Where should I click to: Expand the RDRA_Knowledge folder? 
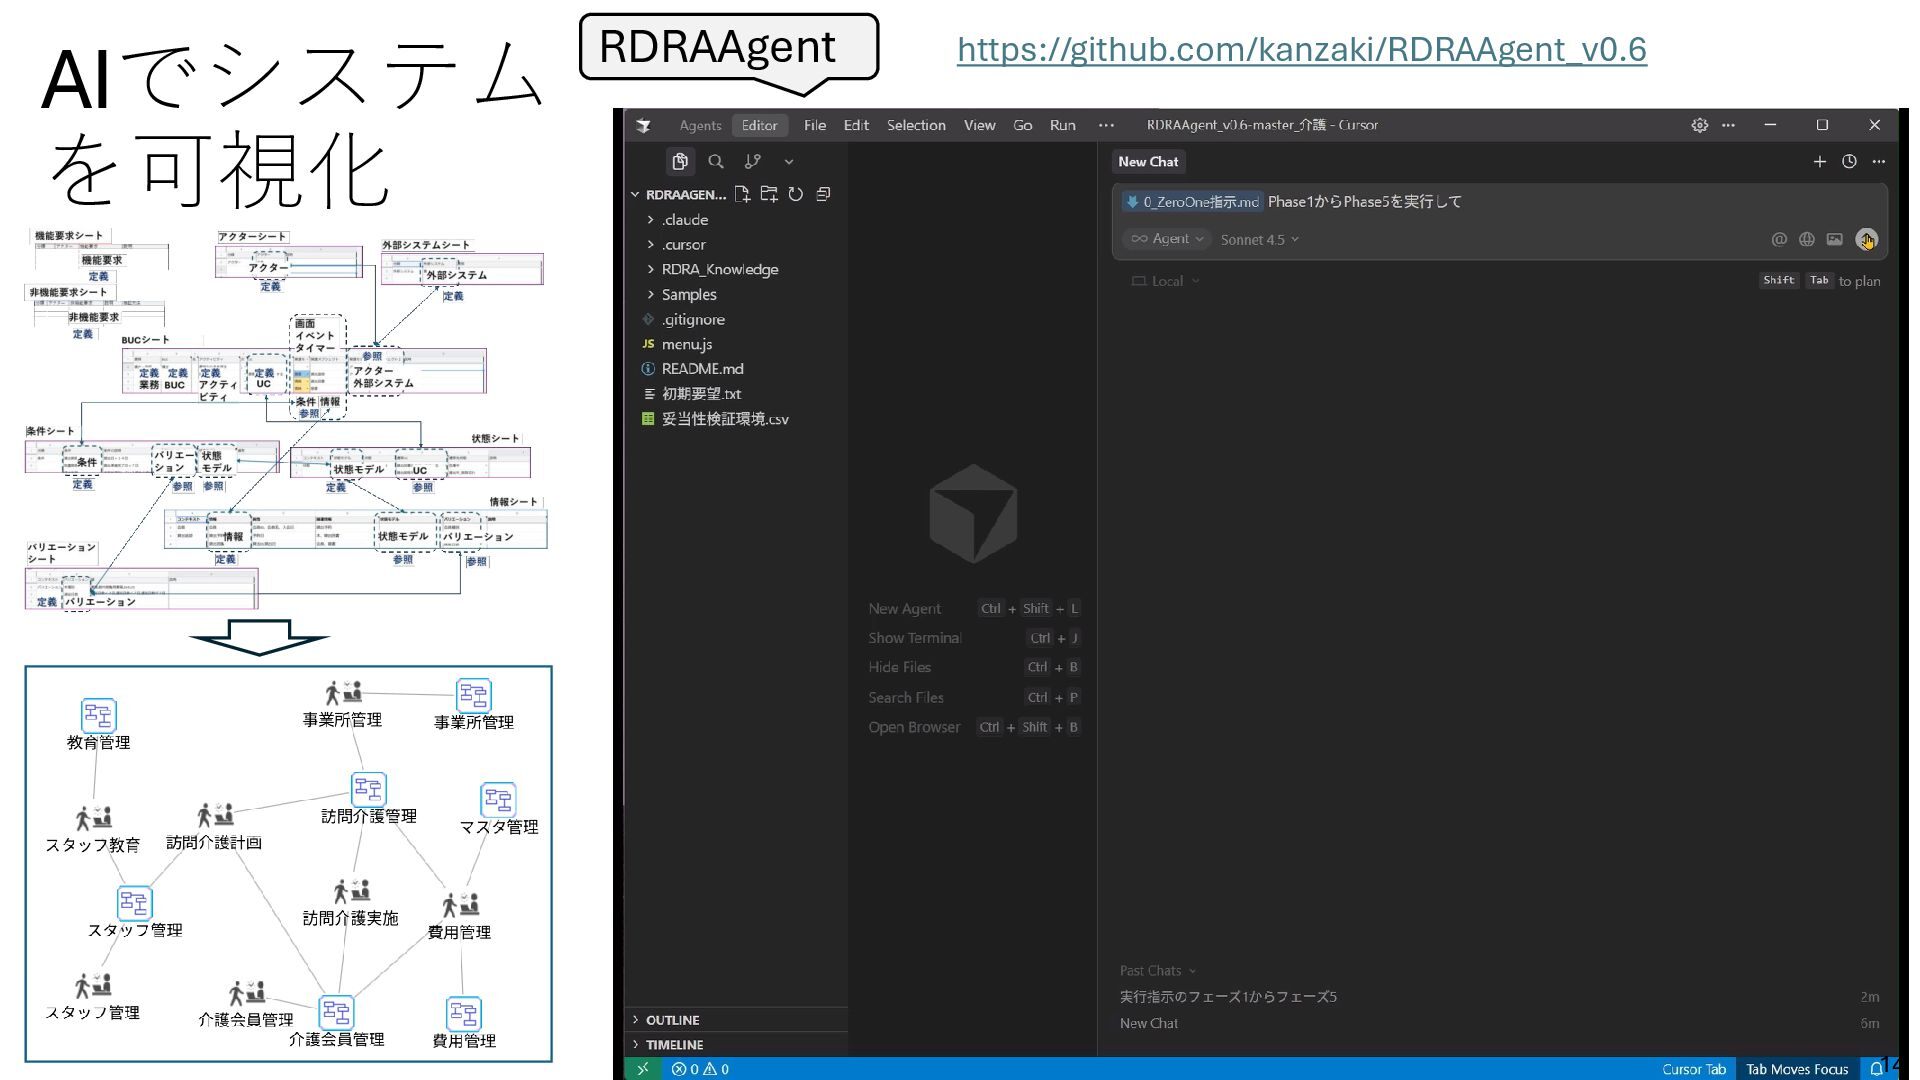[719, 269]
